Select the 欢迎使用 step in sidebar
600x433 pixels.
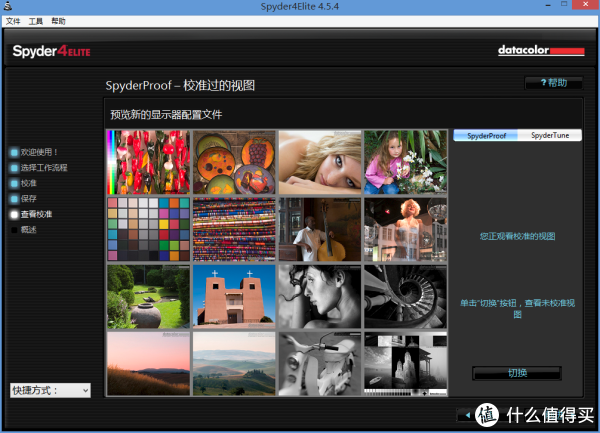pos(34,152)
